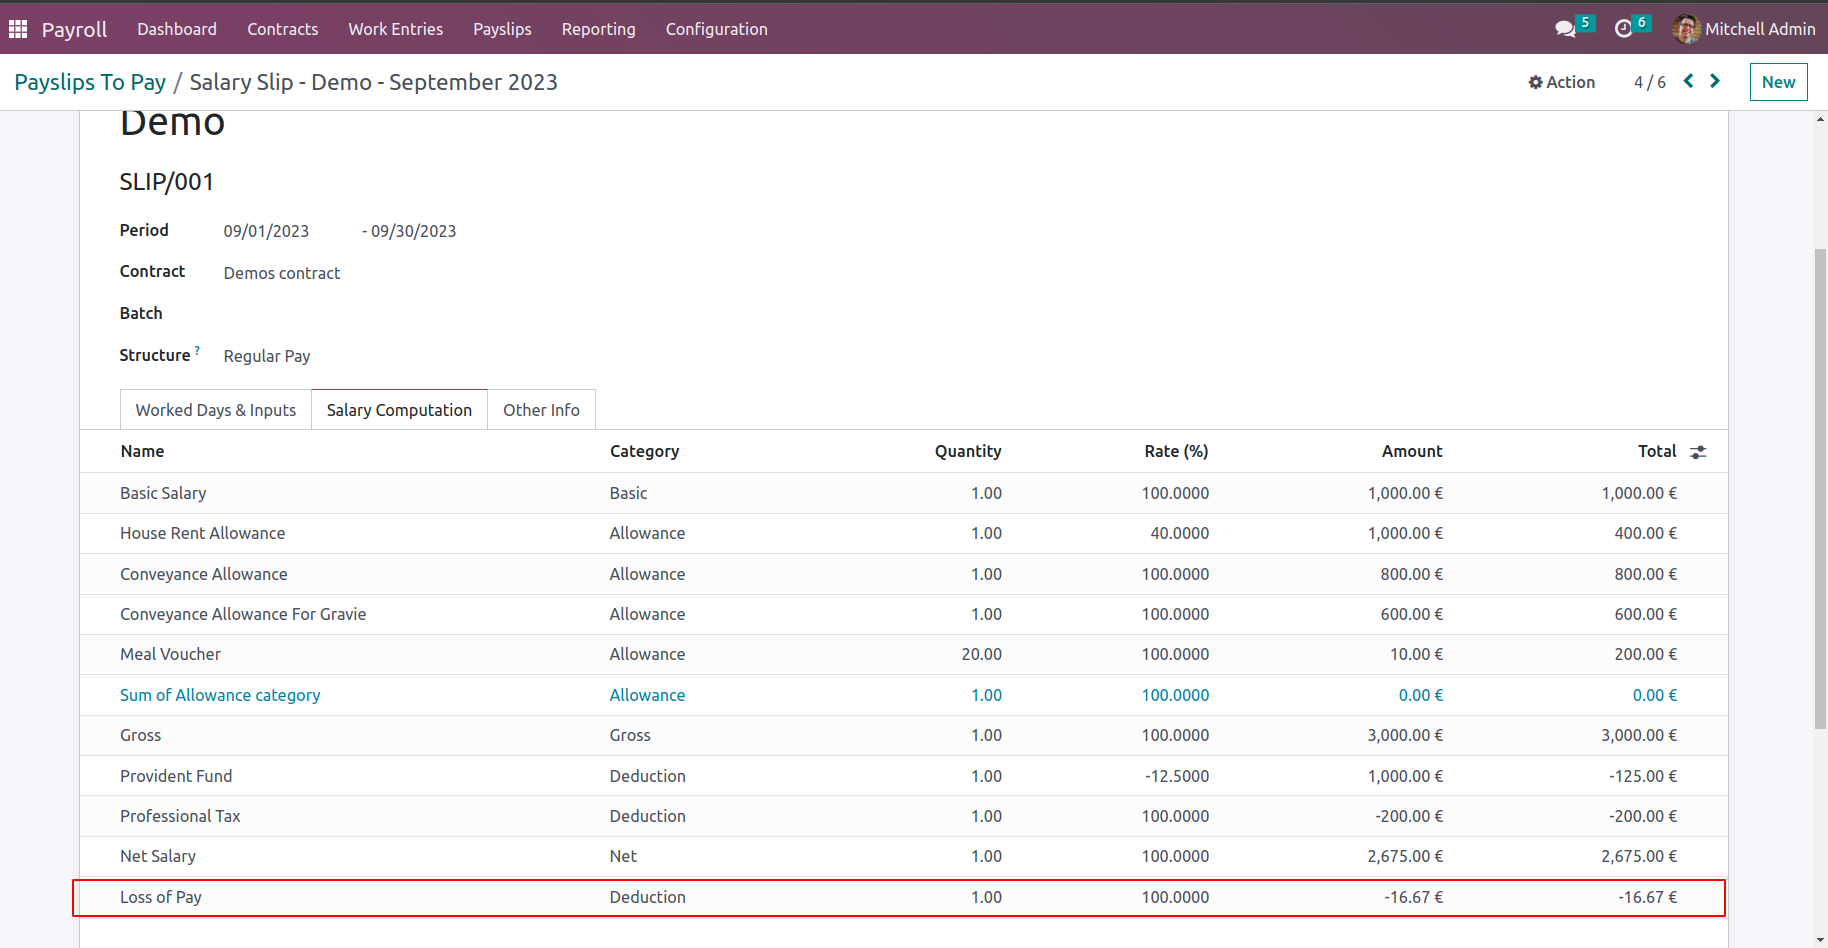Click the SLIP/001 reference
The height and width of the screenshot is (948, 1828).
166,182
